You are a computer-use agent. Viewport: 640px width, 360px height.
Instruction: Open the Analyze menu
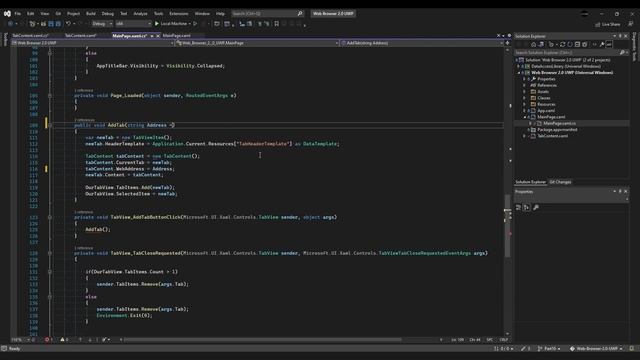140,13
